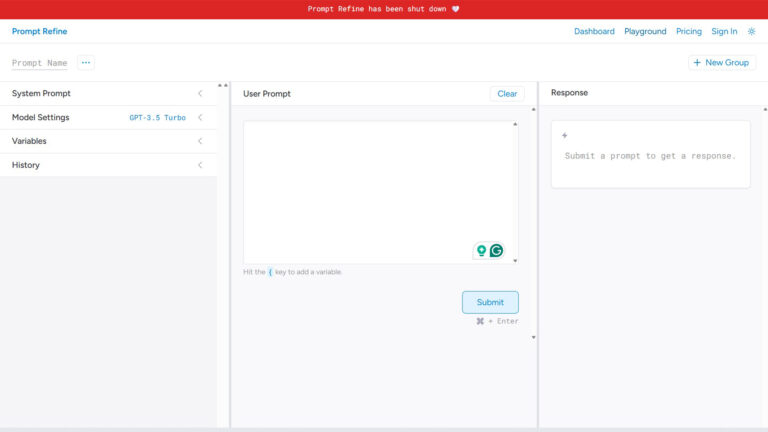Click the lightning bolt icon in Response card
768x432 pixels.
(565, 135)
